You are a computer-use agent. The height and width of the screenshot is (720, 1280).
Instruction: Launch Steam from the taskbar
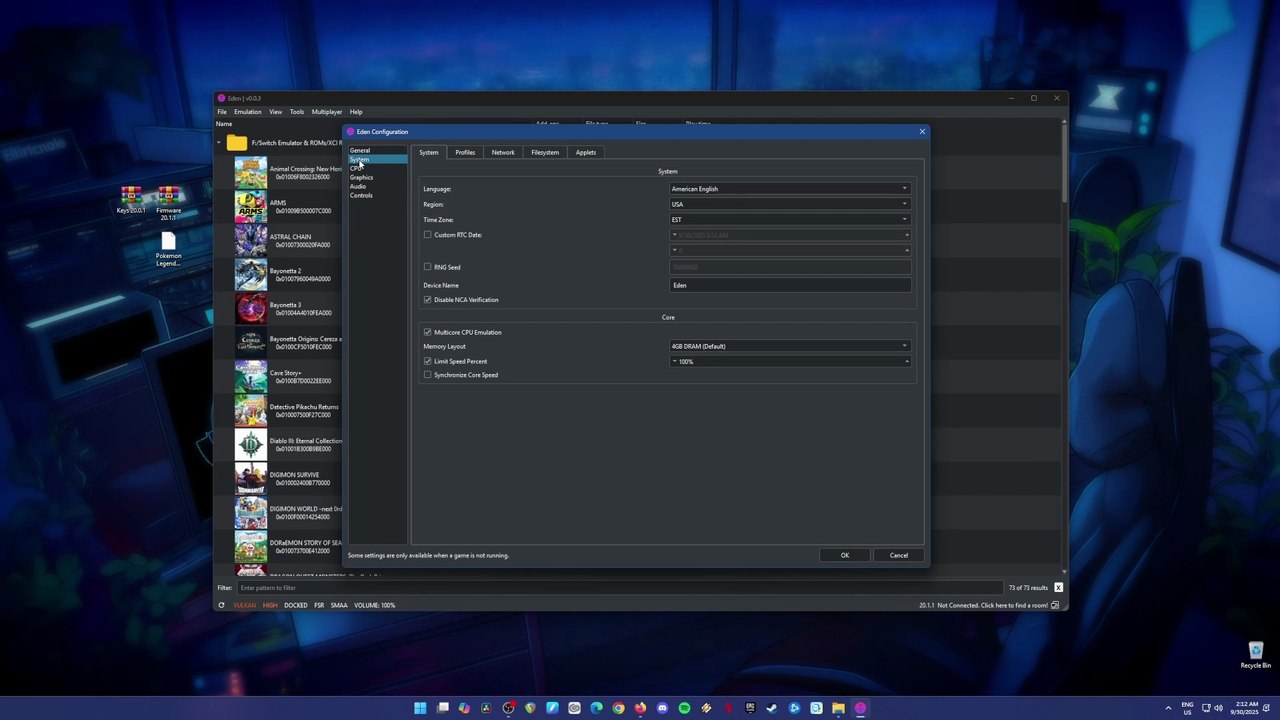(772, 708)
